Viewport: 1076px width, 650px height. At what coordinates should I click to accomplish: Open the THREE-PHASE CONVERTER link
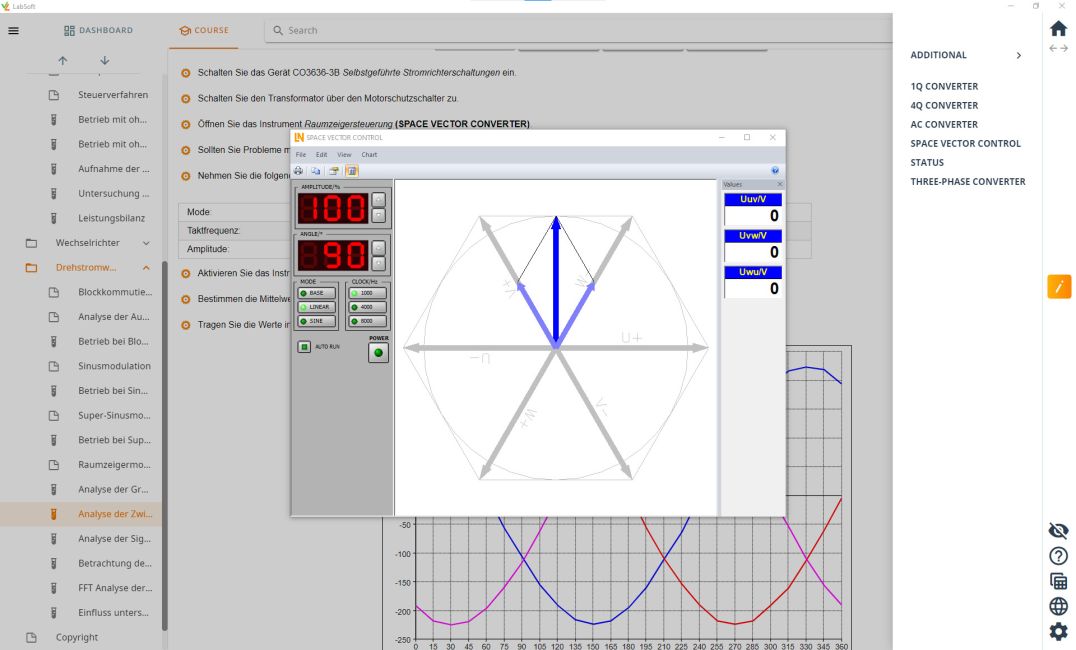click(967, 182)
